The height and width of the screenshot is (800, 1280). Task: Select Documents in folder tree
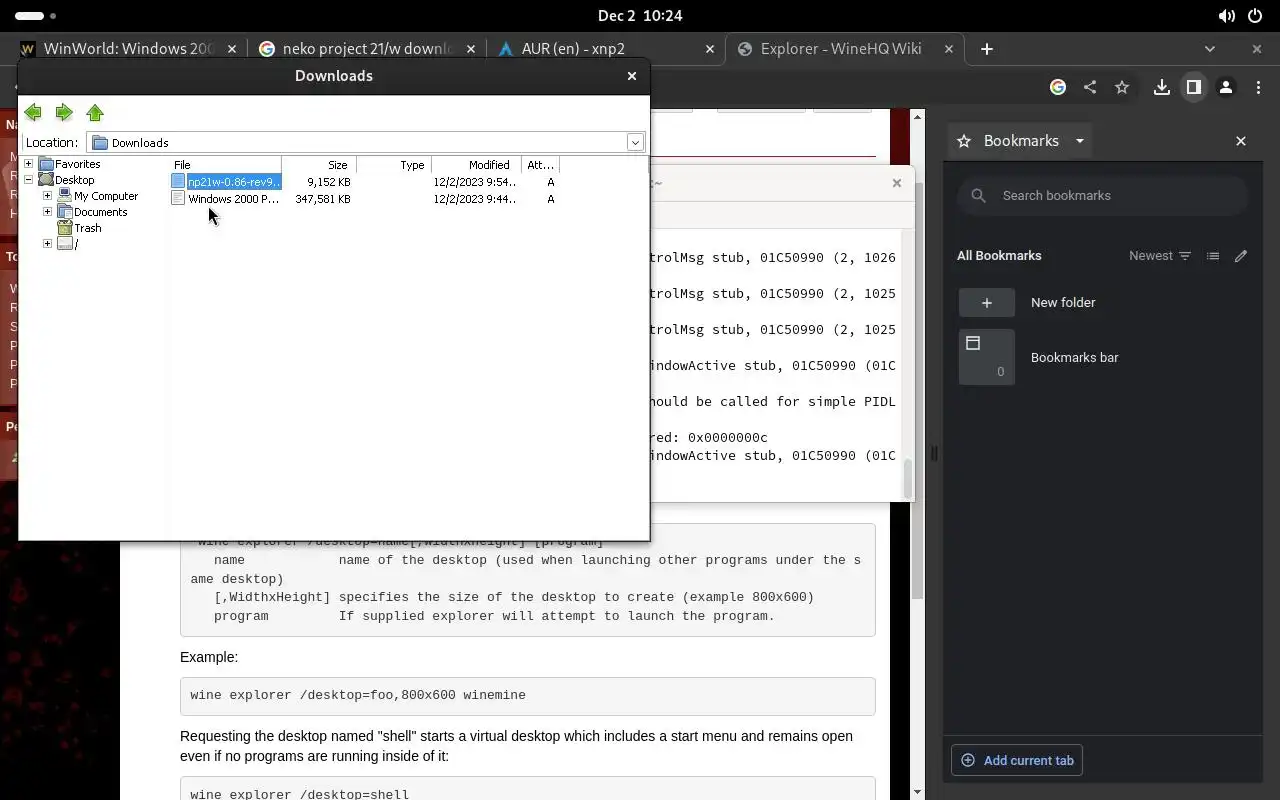pyautogui.click(x=100, y=212)
